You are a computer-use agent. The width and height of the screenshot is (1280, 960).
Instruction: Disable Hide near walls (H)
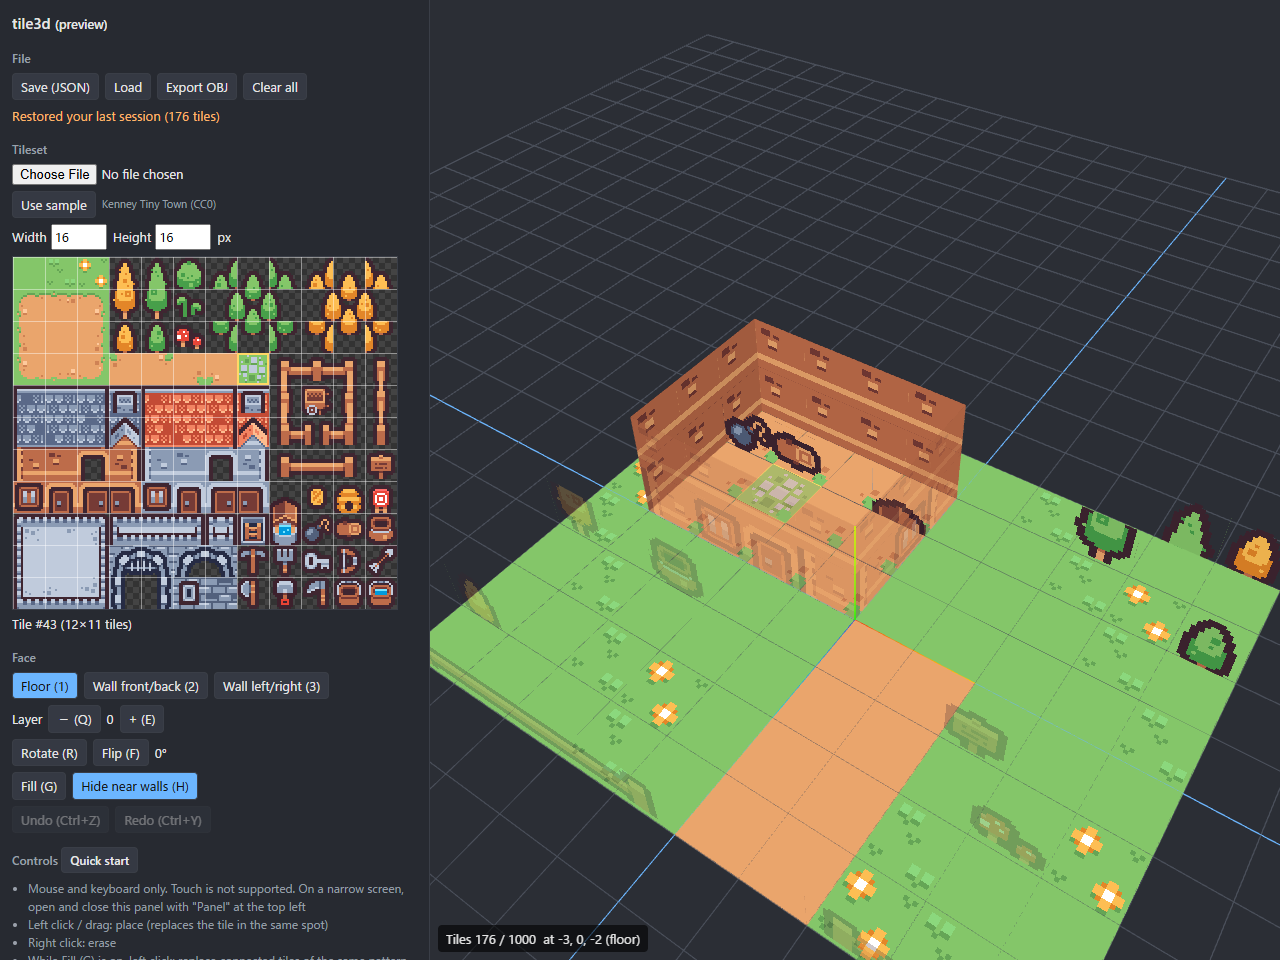[x=135, y=786]
